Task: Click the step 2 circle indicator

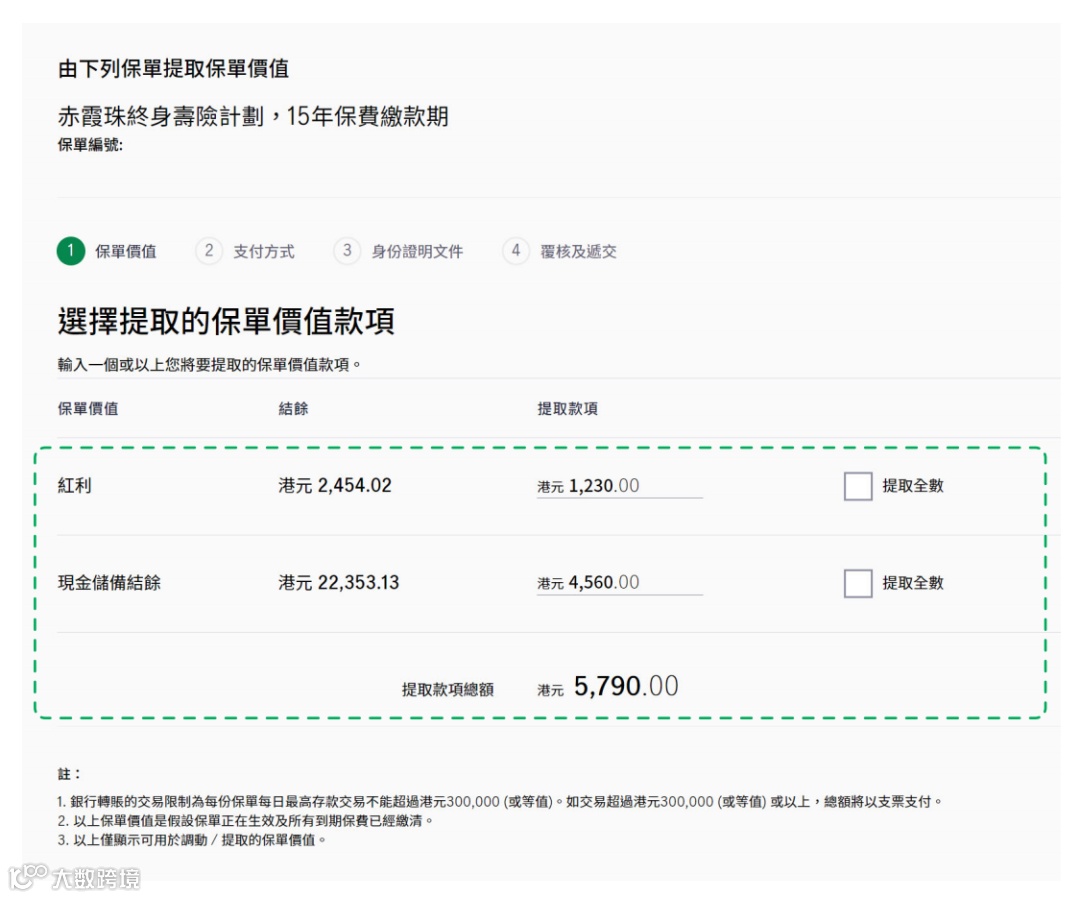Action: click(x=208, y=252)
